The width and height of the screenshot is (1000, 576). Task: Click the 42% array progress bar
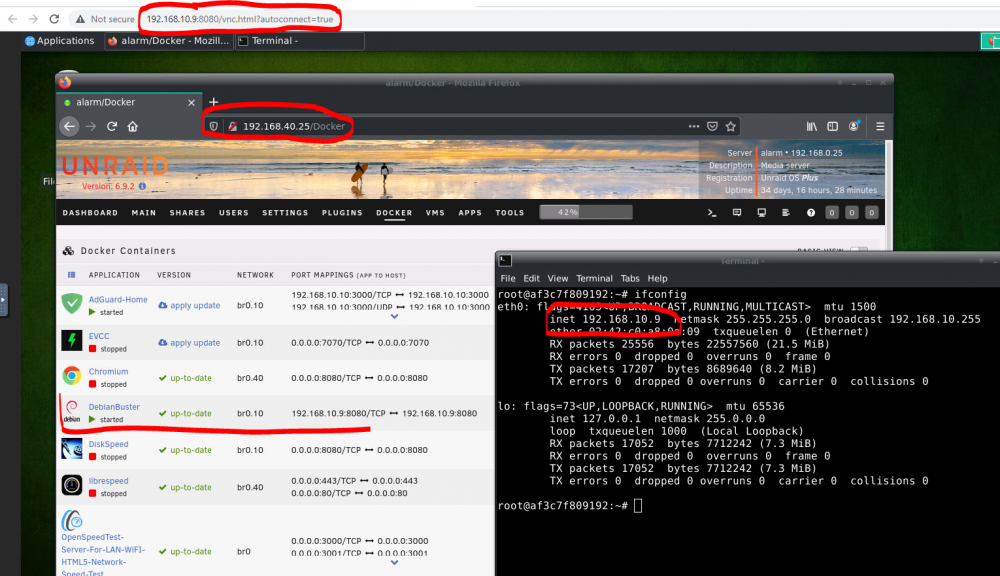tap(586, 212)
